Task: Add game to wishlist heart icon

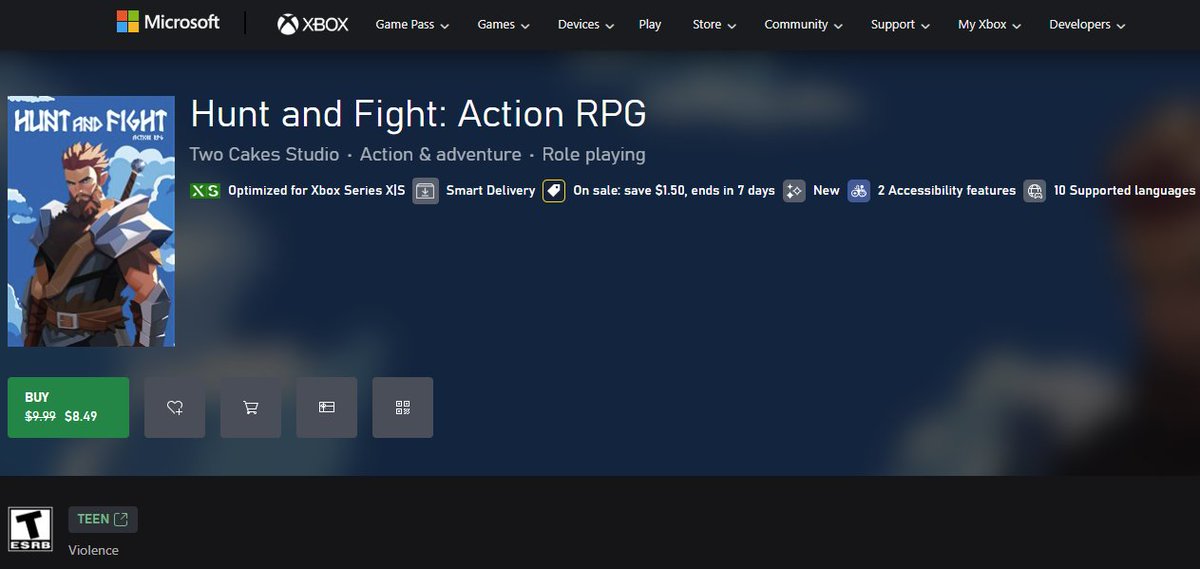Action: 175,407
